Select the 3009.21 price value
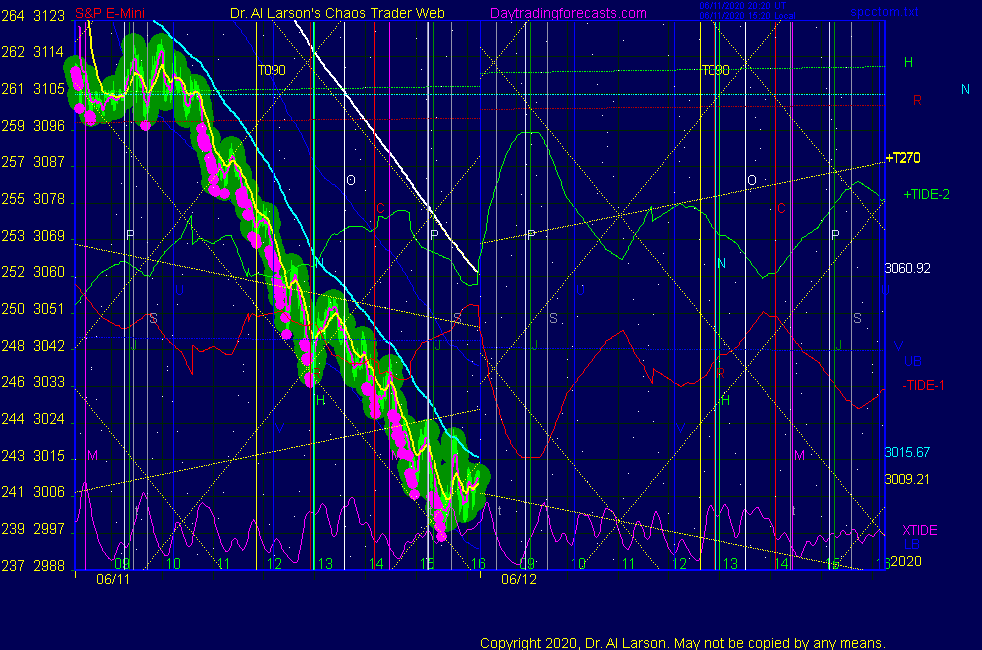This screenshot has height=650, width=982. click(x=907, y=479)
